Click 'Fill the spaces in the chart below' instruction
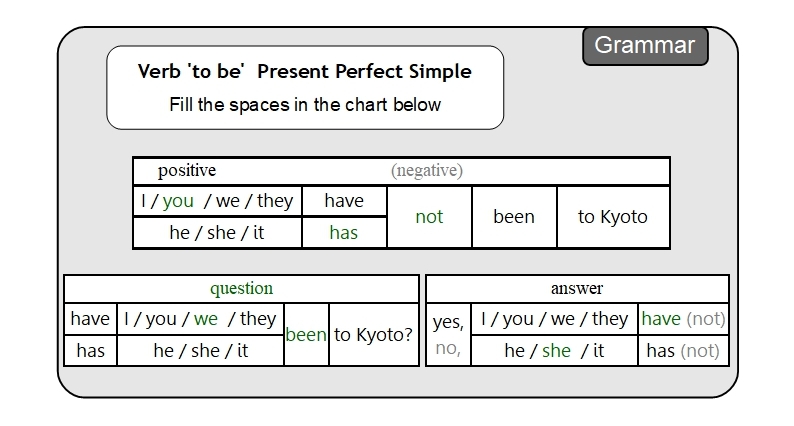Screen dimensions: 794x426 tap(304, 104)
